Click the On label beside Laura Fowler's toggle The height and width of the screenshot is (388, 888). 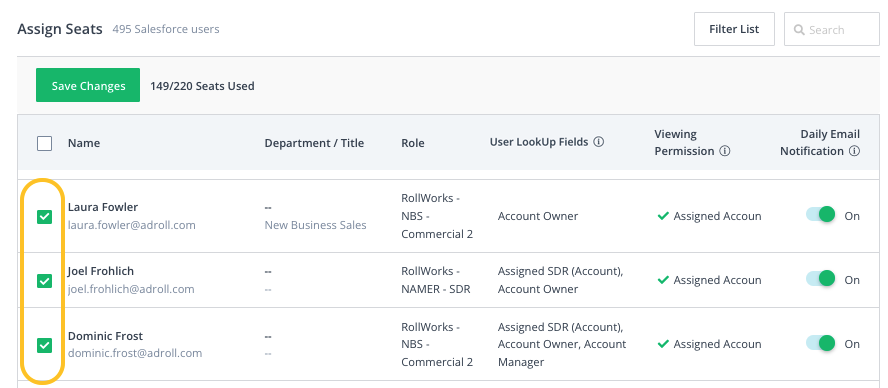(852, 216)
